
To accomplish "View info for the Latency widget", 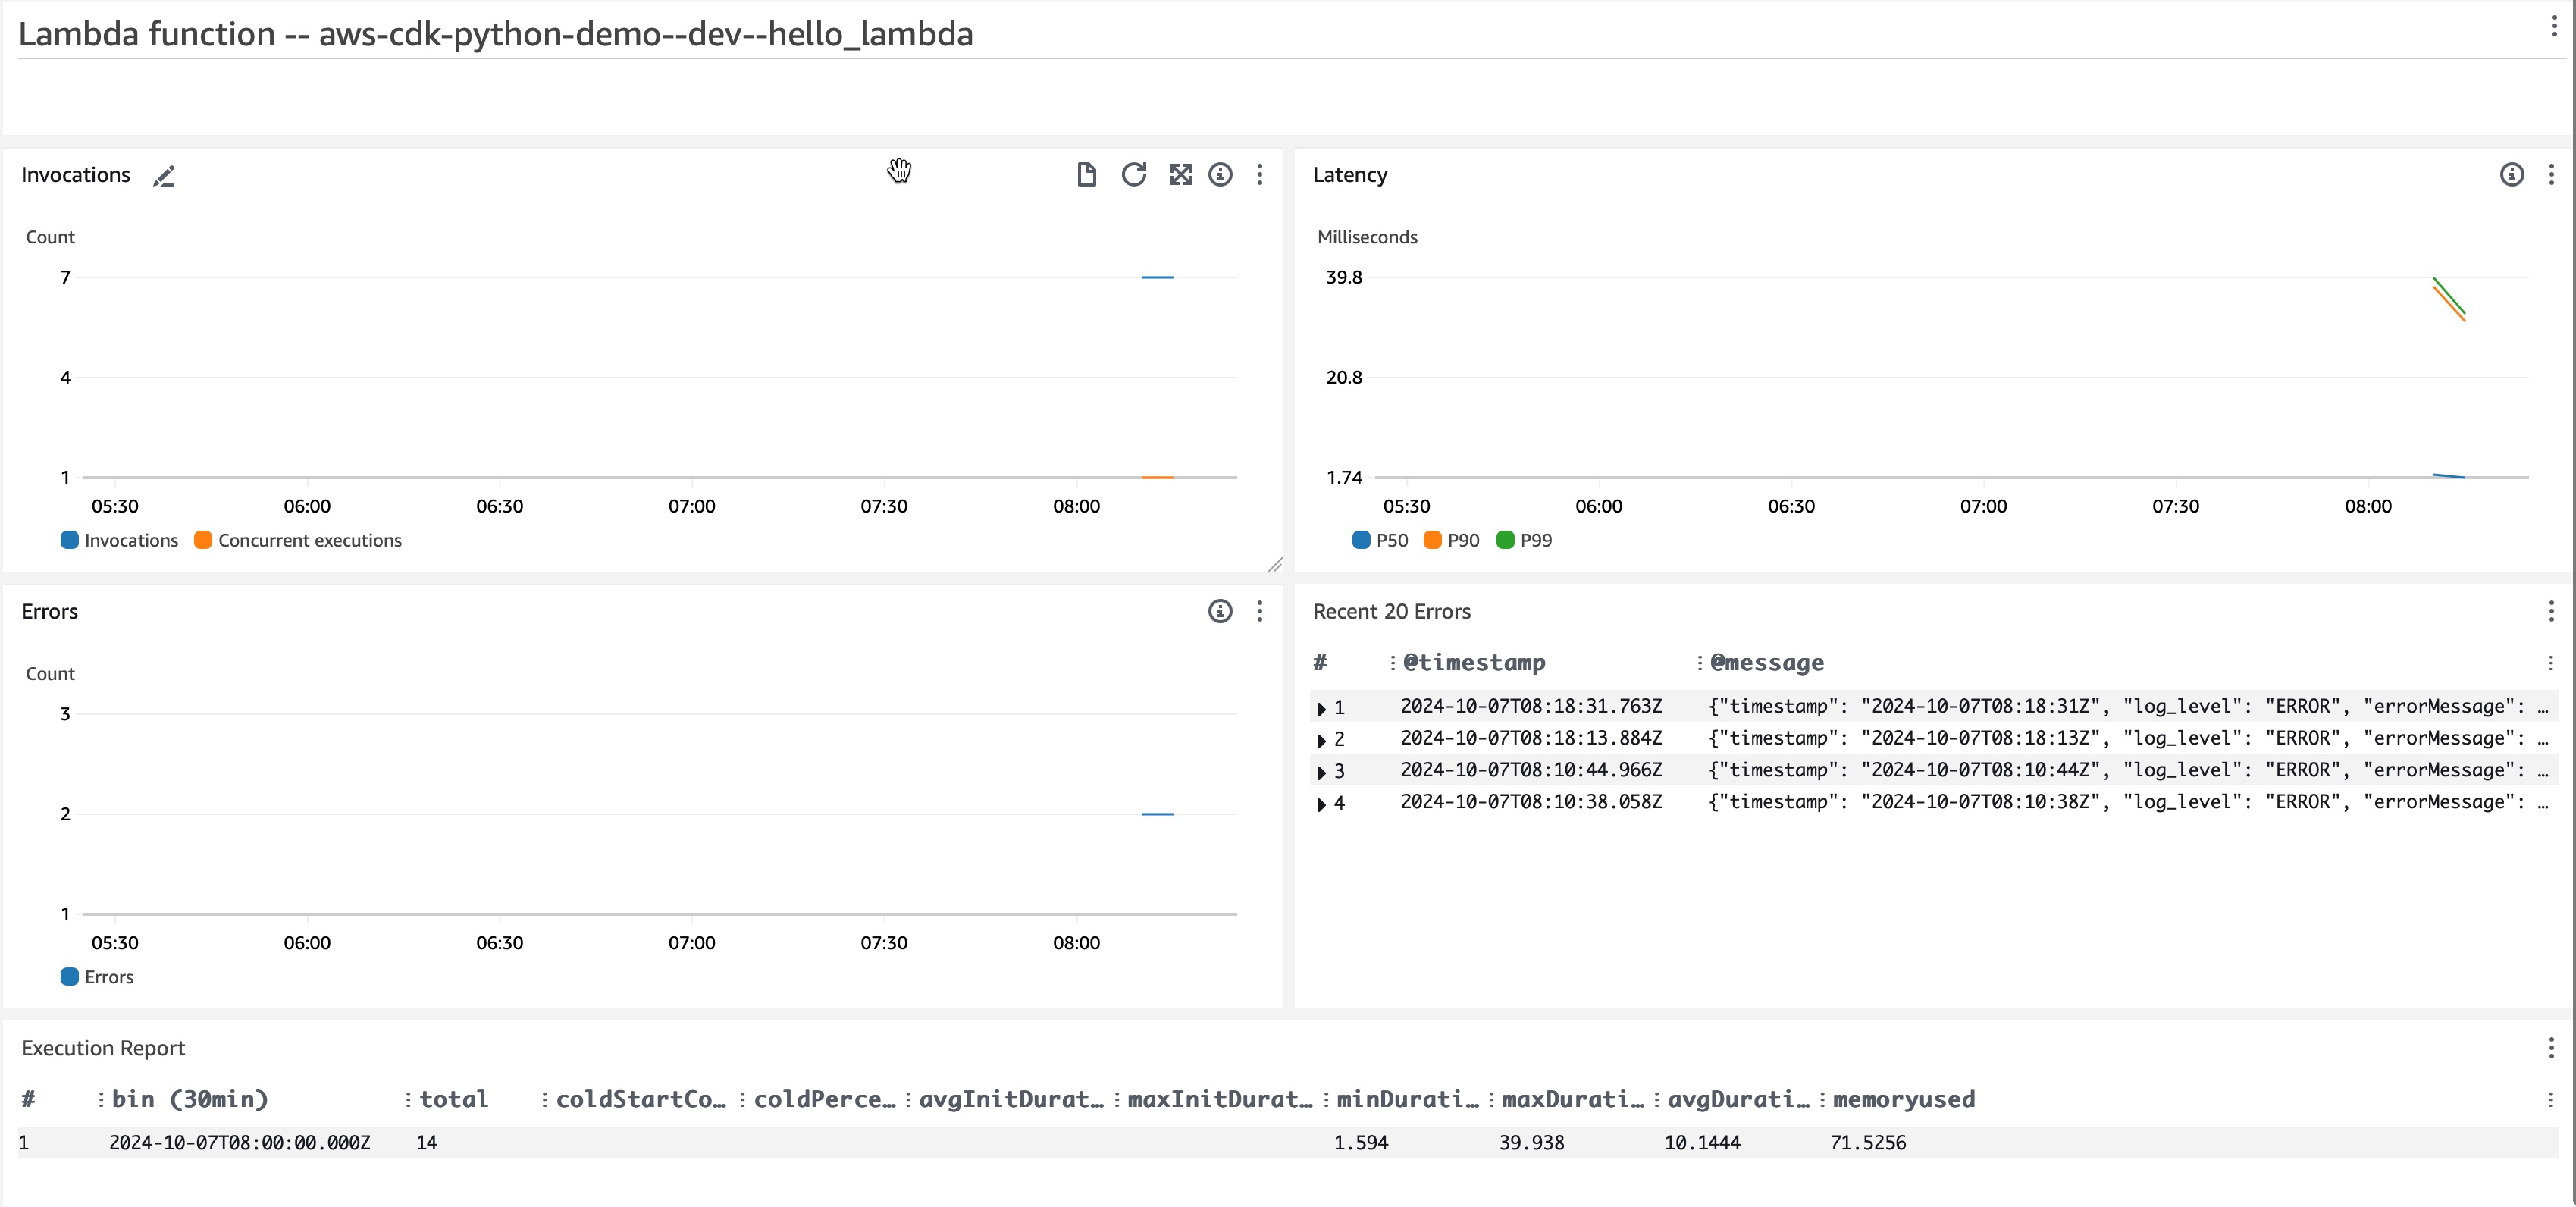I will point(2512,174).
